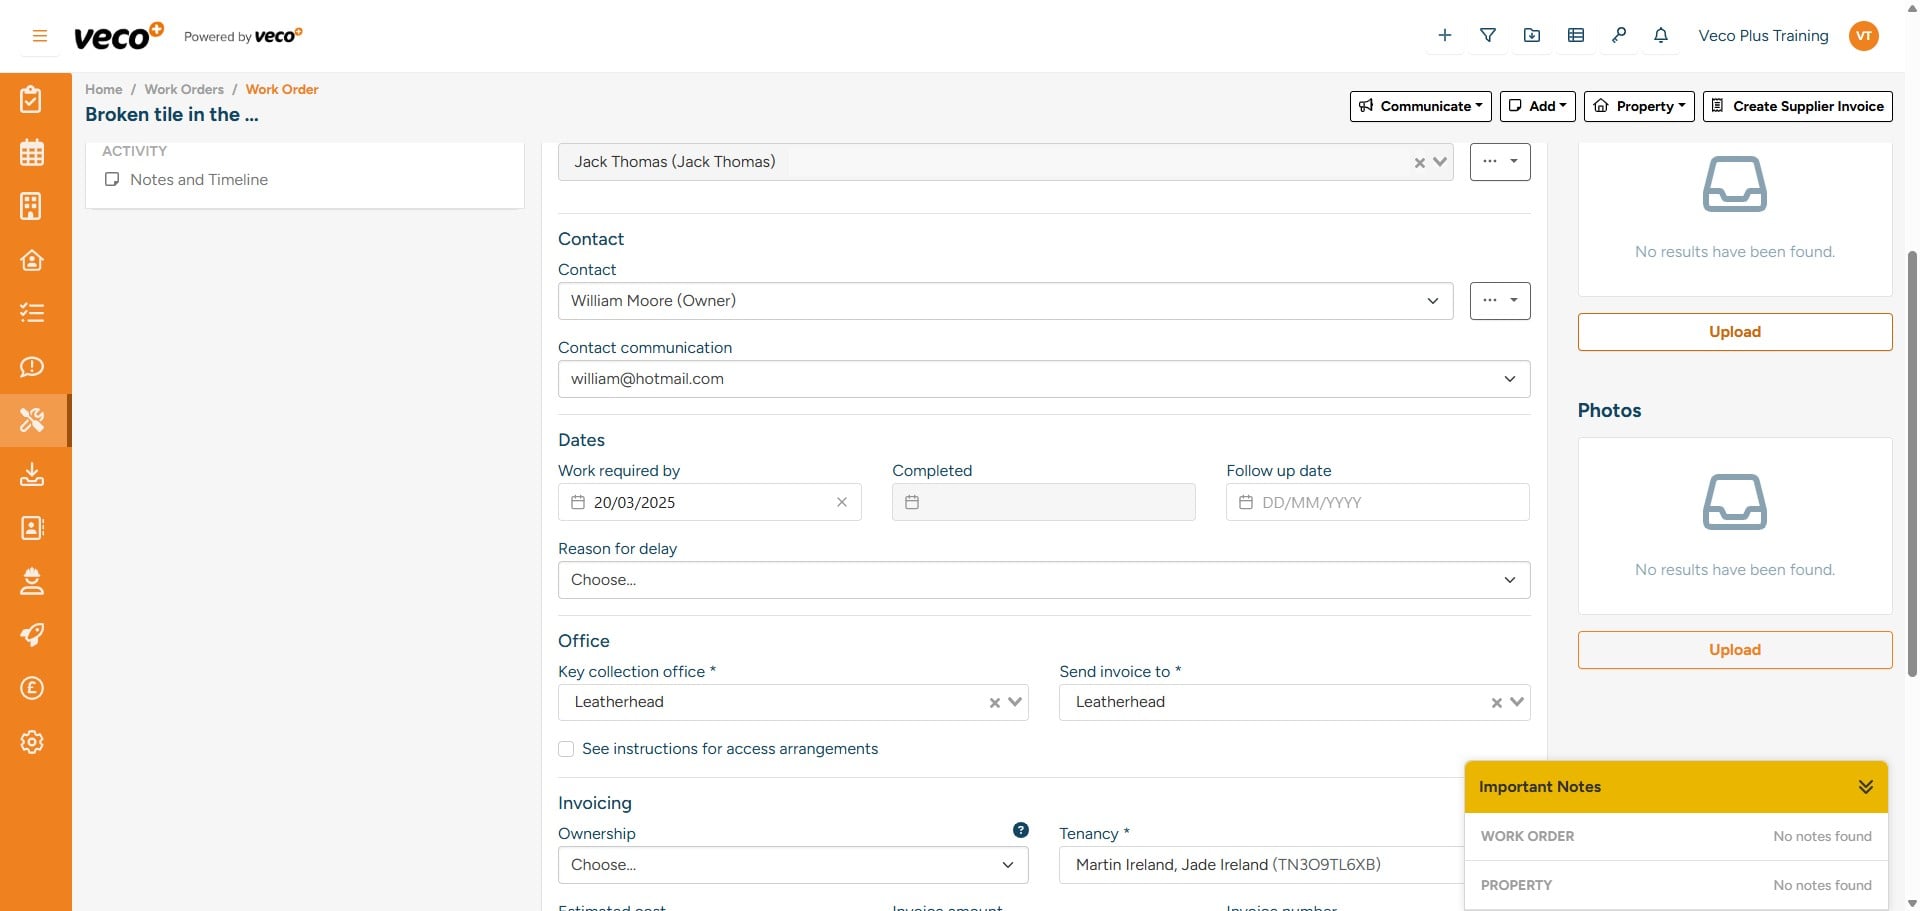Open the Property menu
The image size is (1920, 911).
click(x=1639, y=106)
